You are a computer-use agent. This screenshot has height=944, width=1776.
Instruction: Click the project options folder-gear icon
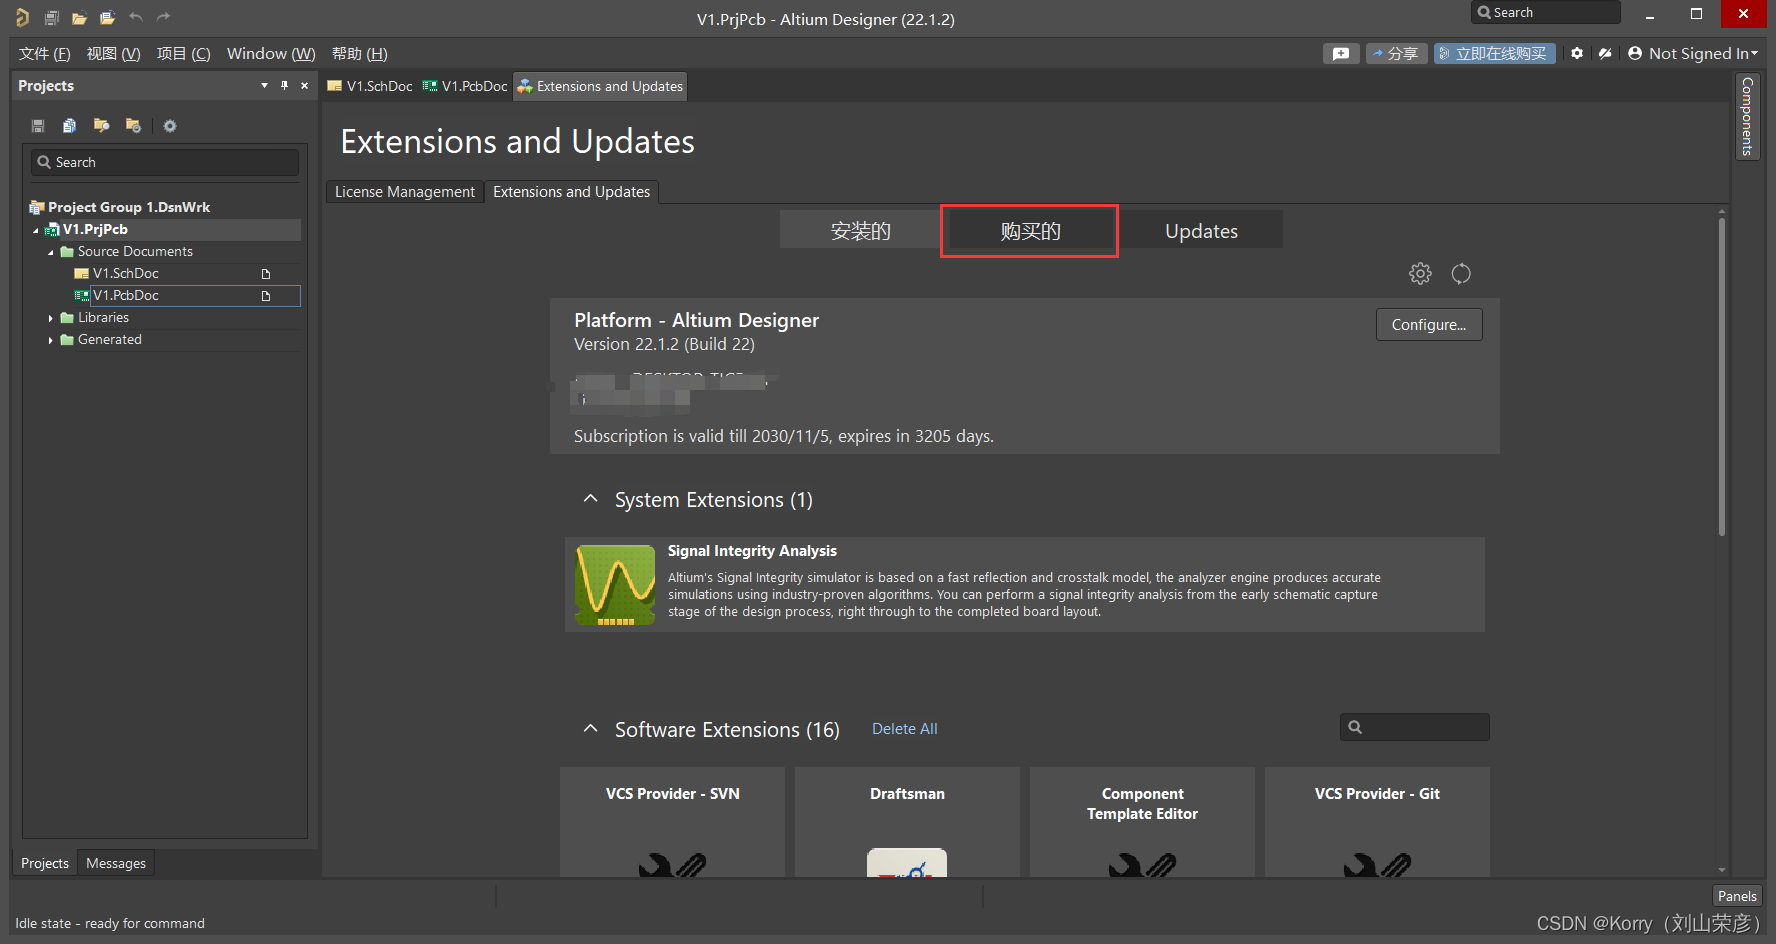coord(133,125)
